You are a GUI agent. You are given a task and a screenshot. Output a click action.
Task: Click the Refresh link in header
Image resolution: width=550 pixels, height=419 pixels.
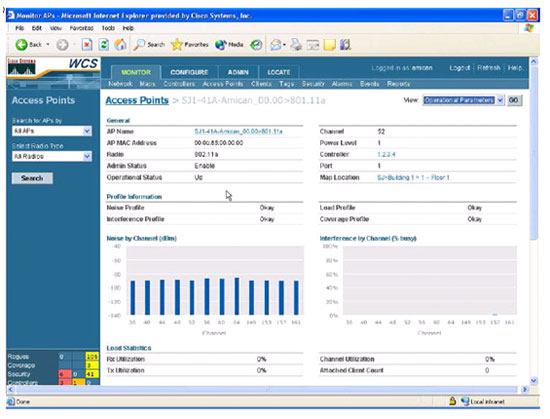[489, 68]
